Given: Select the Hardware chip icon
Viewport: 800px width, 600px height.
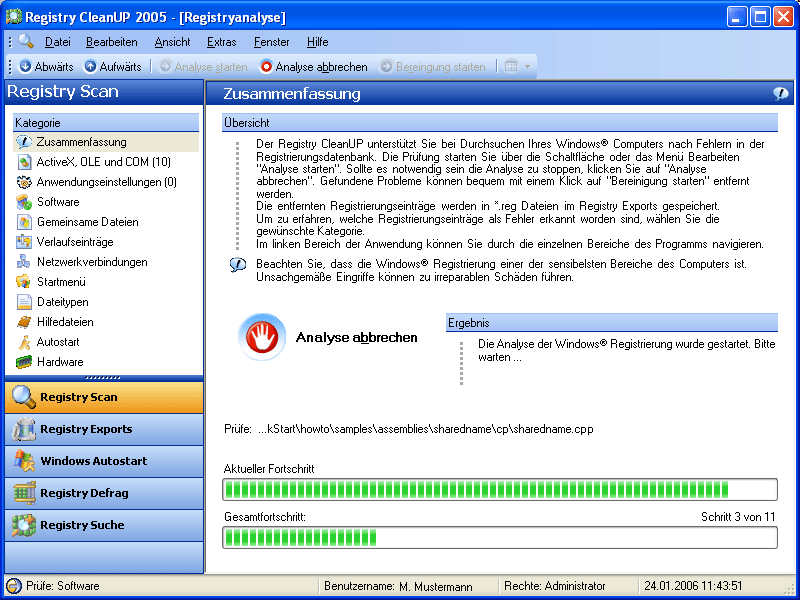Looking at the screenshot, I should [x=24, y=362].
